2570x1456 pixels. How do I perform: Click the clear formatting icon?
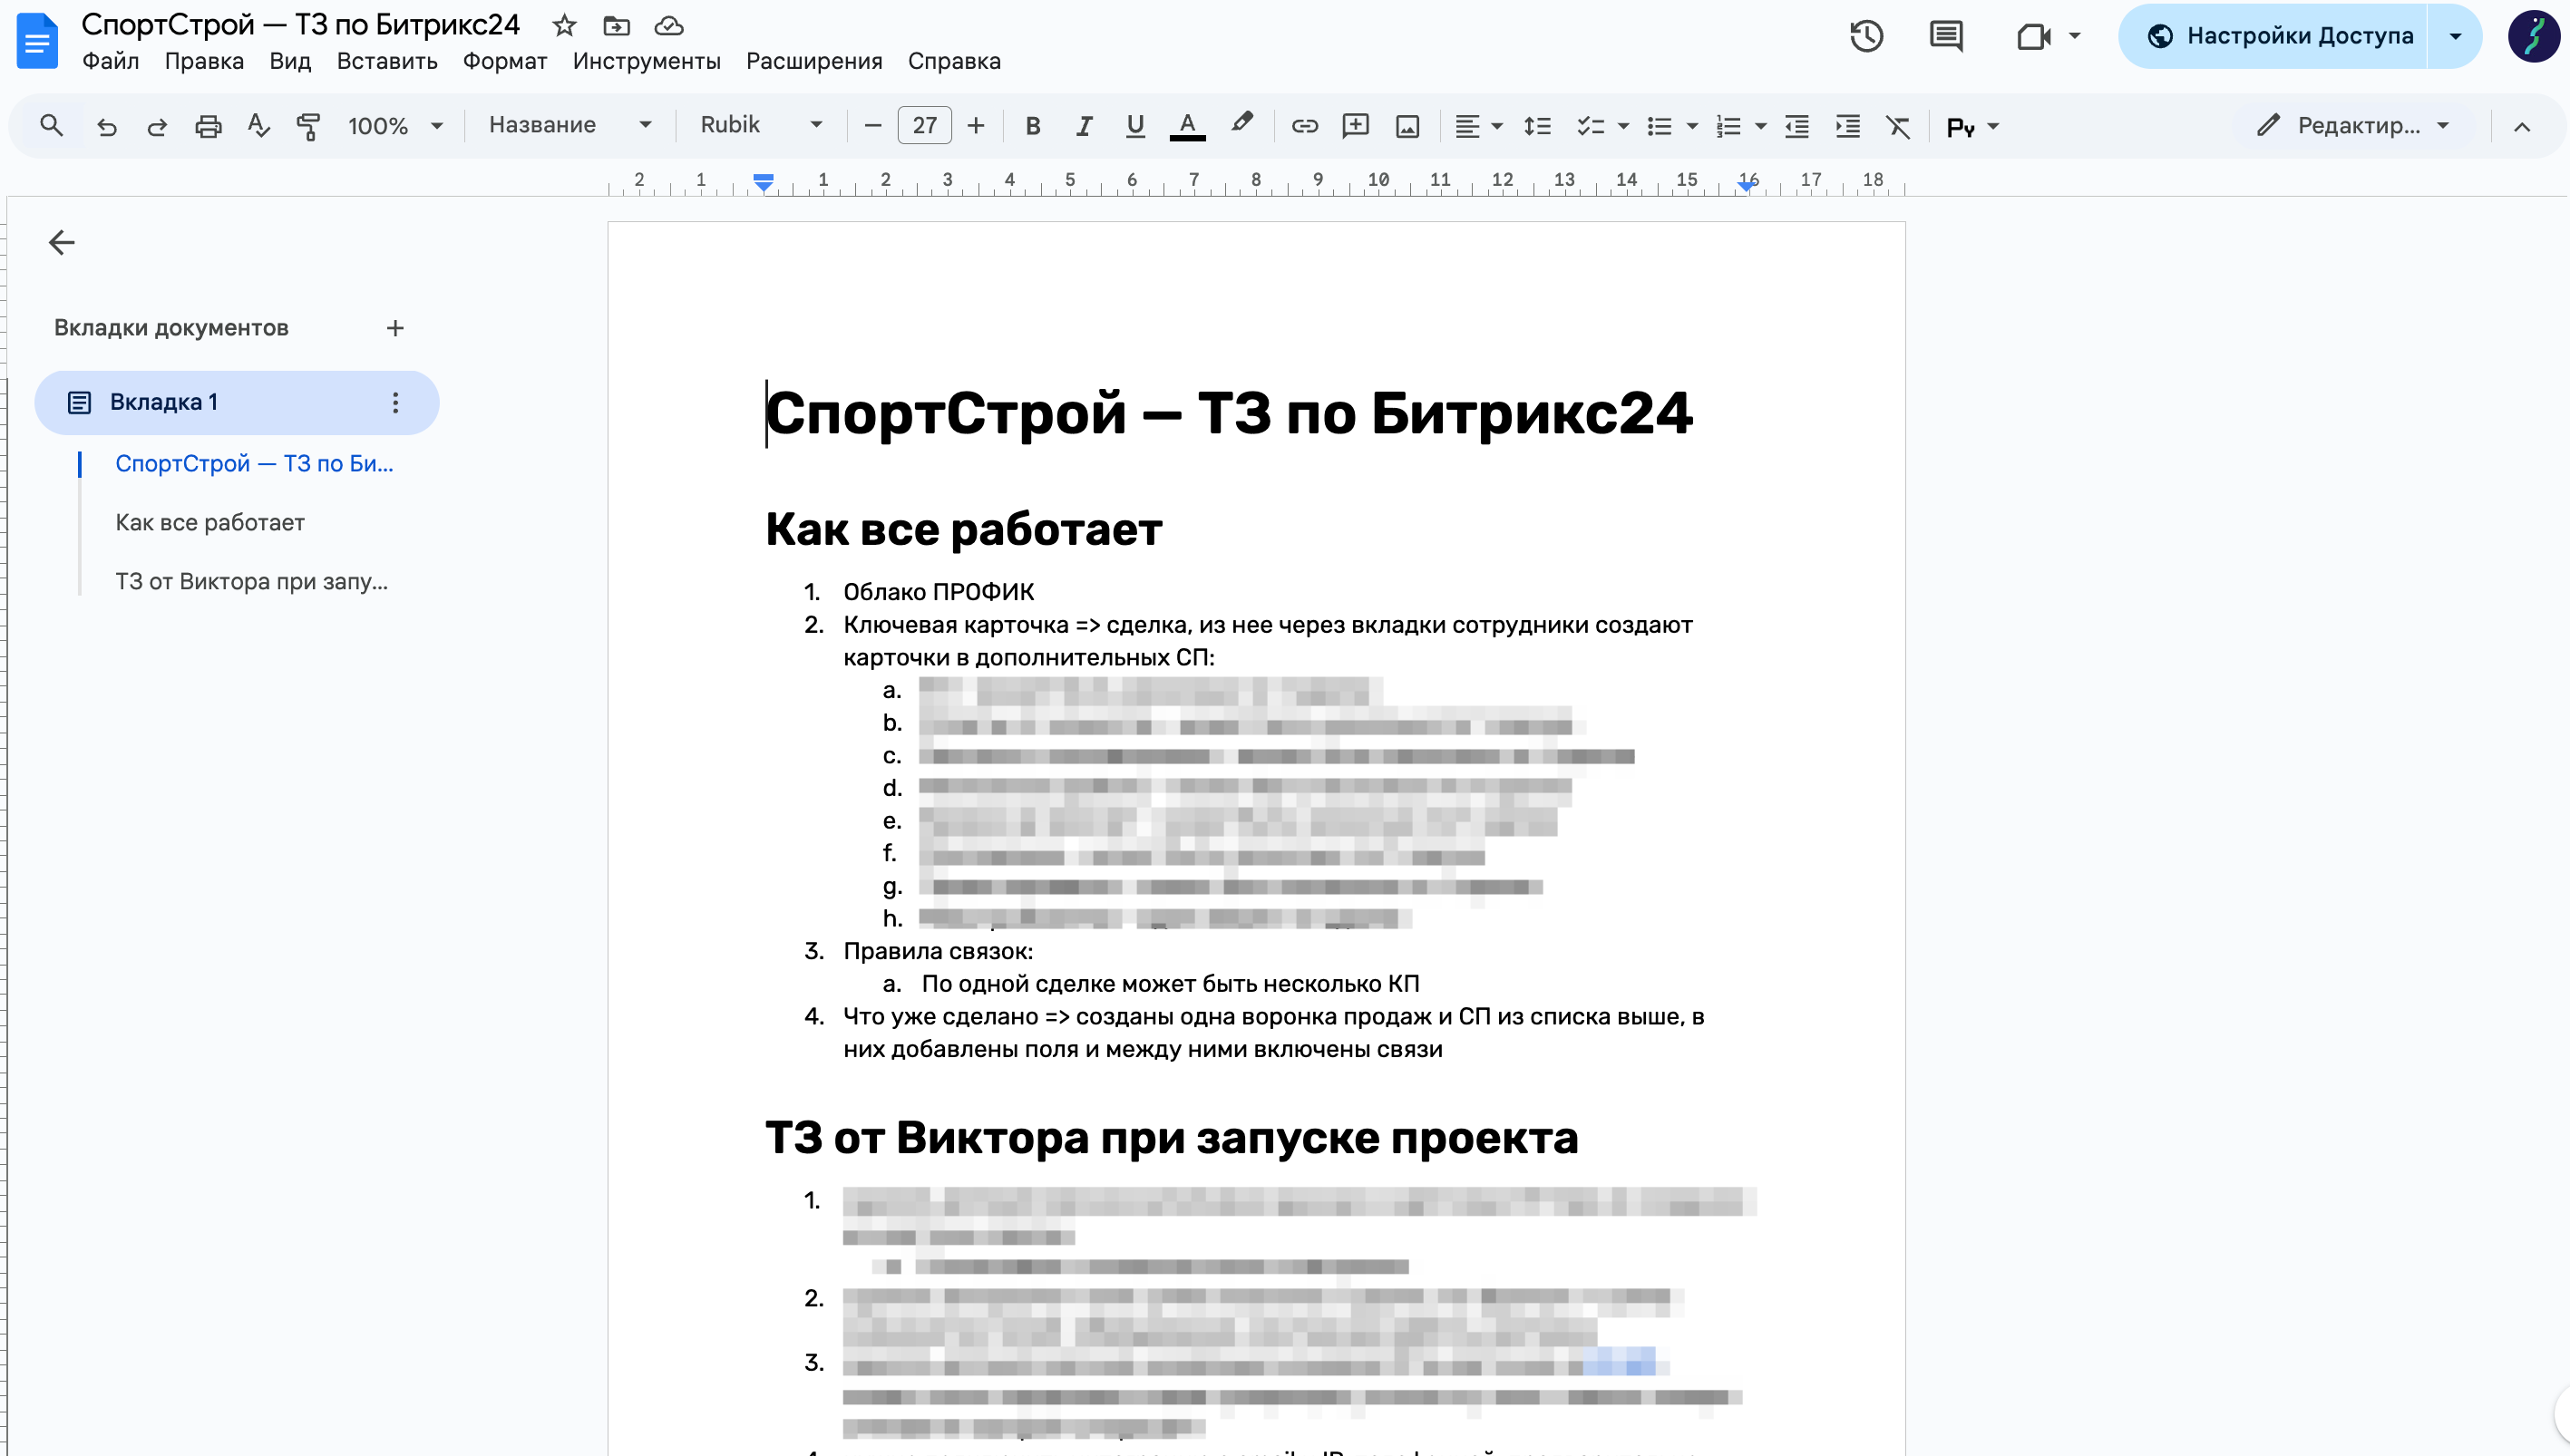(x=1897, y=126)
